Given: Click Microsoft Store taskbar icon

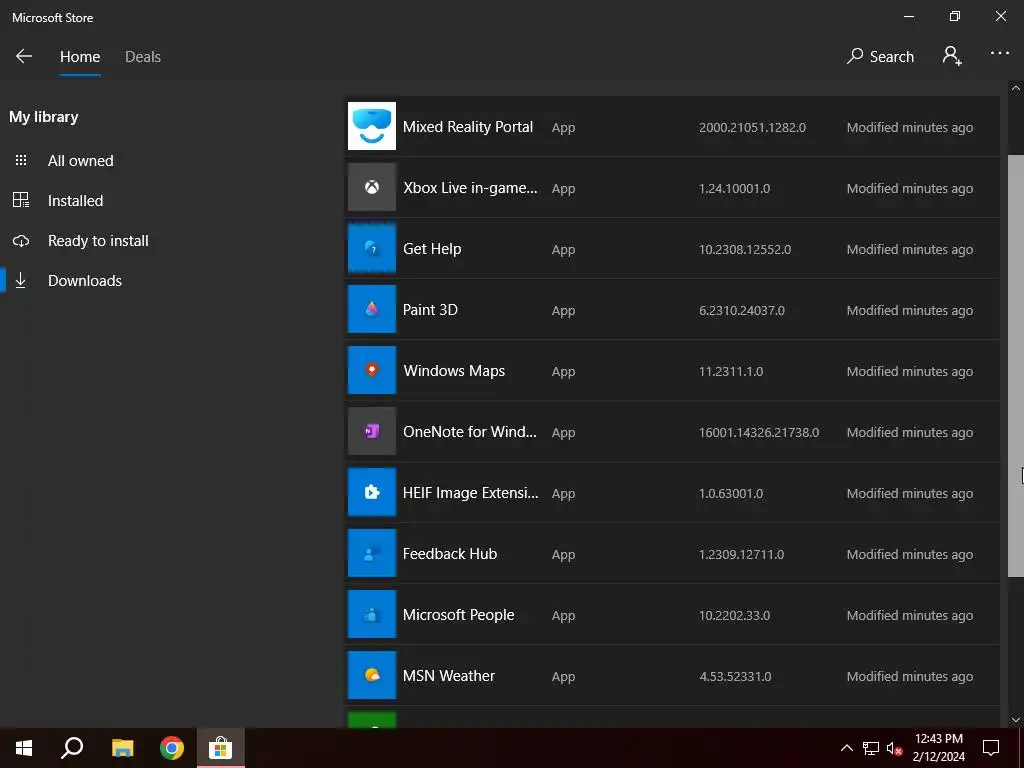Looking at the screenshot, I should point(221,748).
